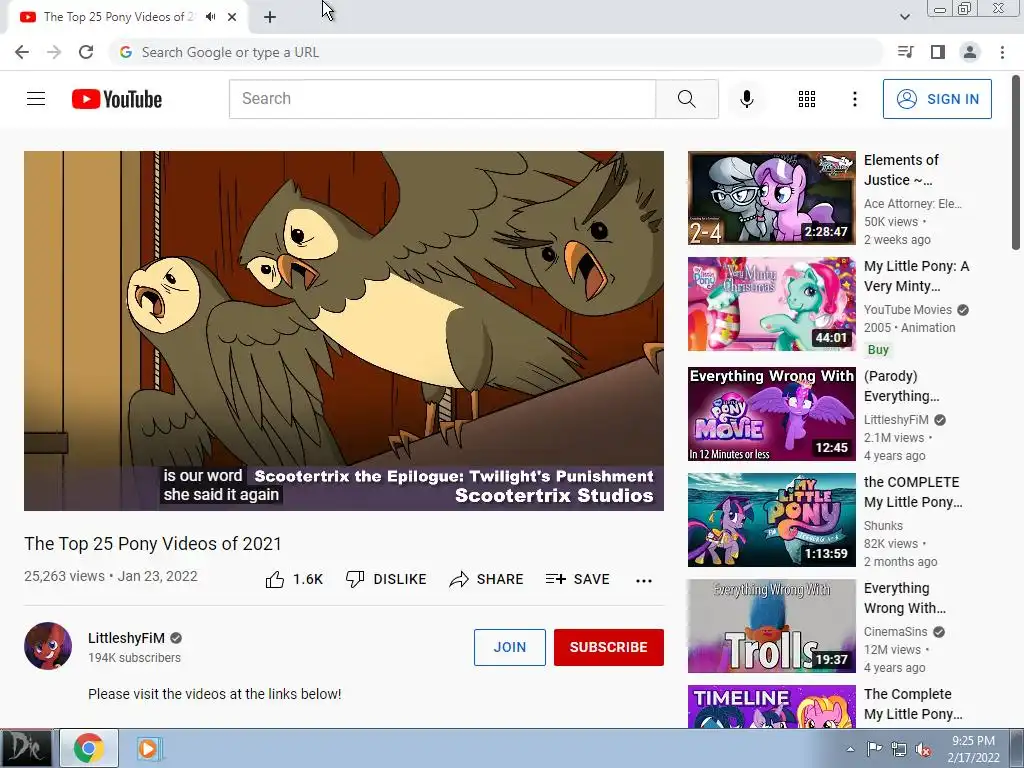Screen dimensions: 1024x768
Task: Open the COMPLETE My Little Pony thumbnail
Action: click(771, 520)
